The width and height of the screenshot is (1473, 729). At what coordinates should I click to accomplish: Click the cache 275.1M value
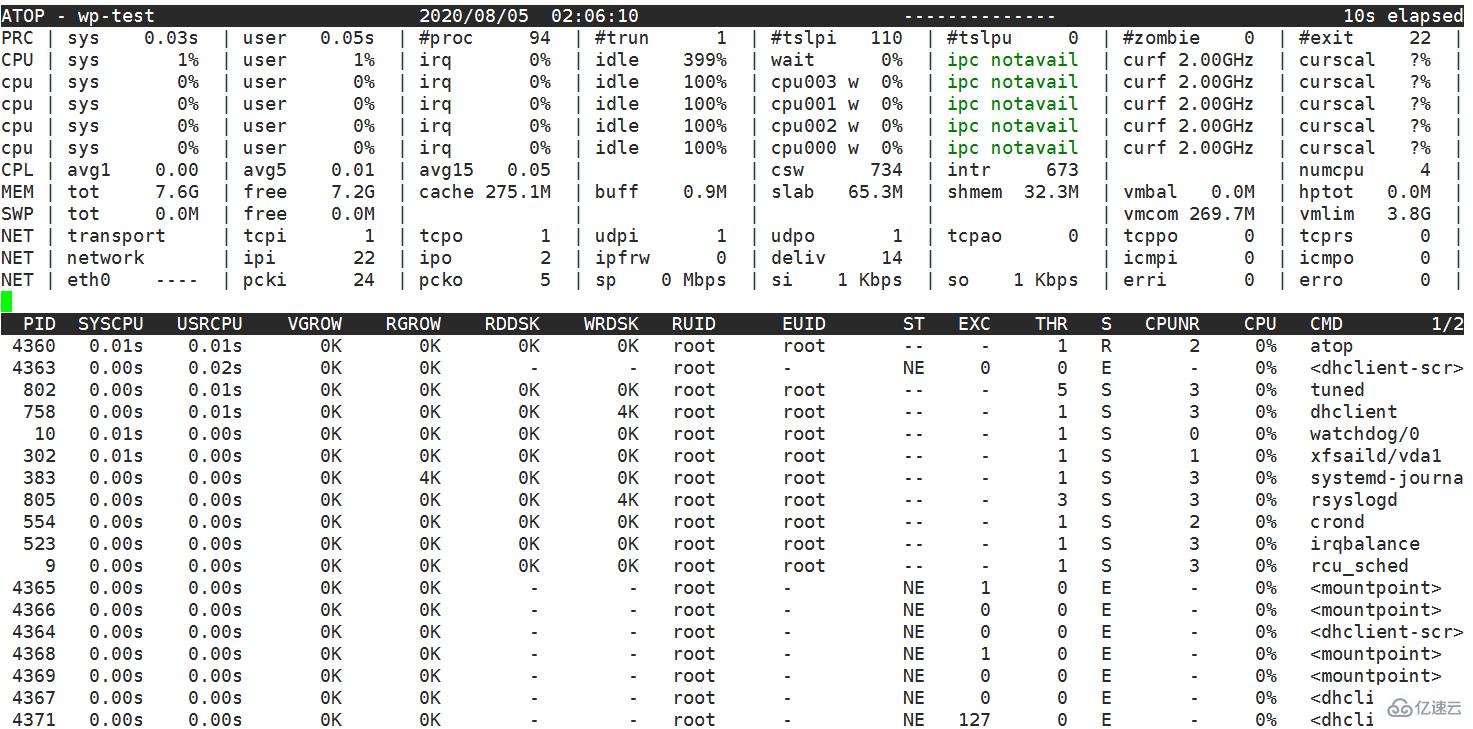(518, 192)
